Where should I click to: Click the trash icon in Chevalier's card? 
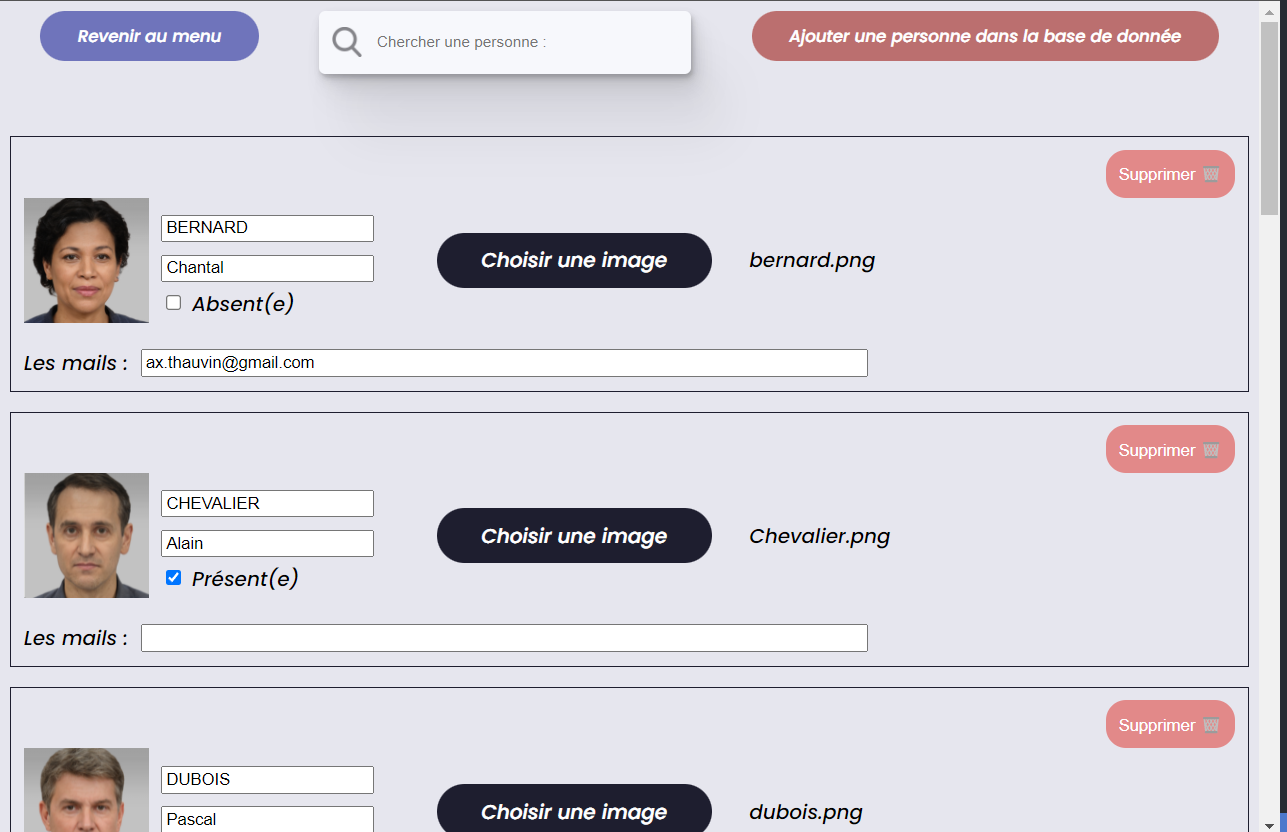point(1211,450)
